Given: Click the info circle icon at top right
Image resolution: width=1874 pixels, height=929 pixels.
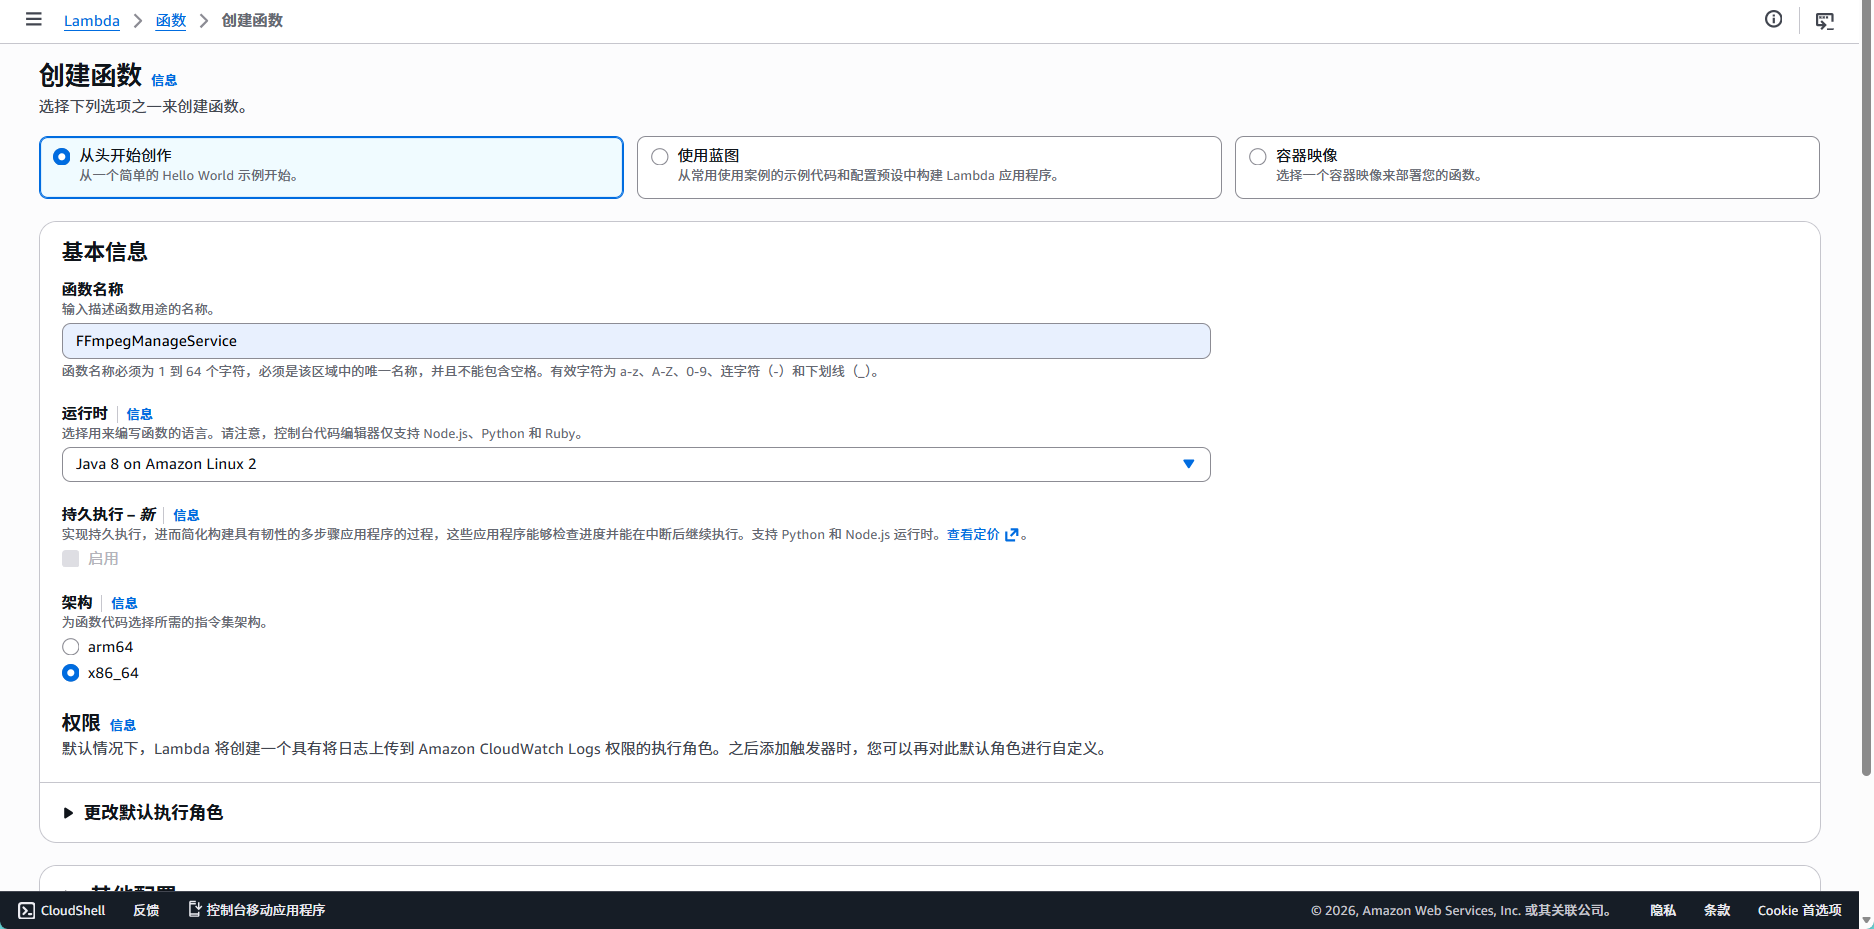Looking at the screenshot, I should 1773,19.
